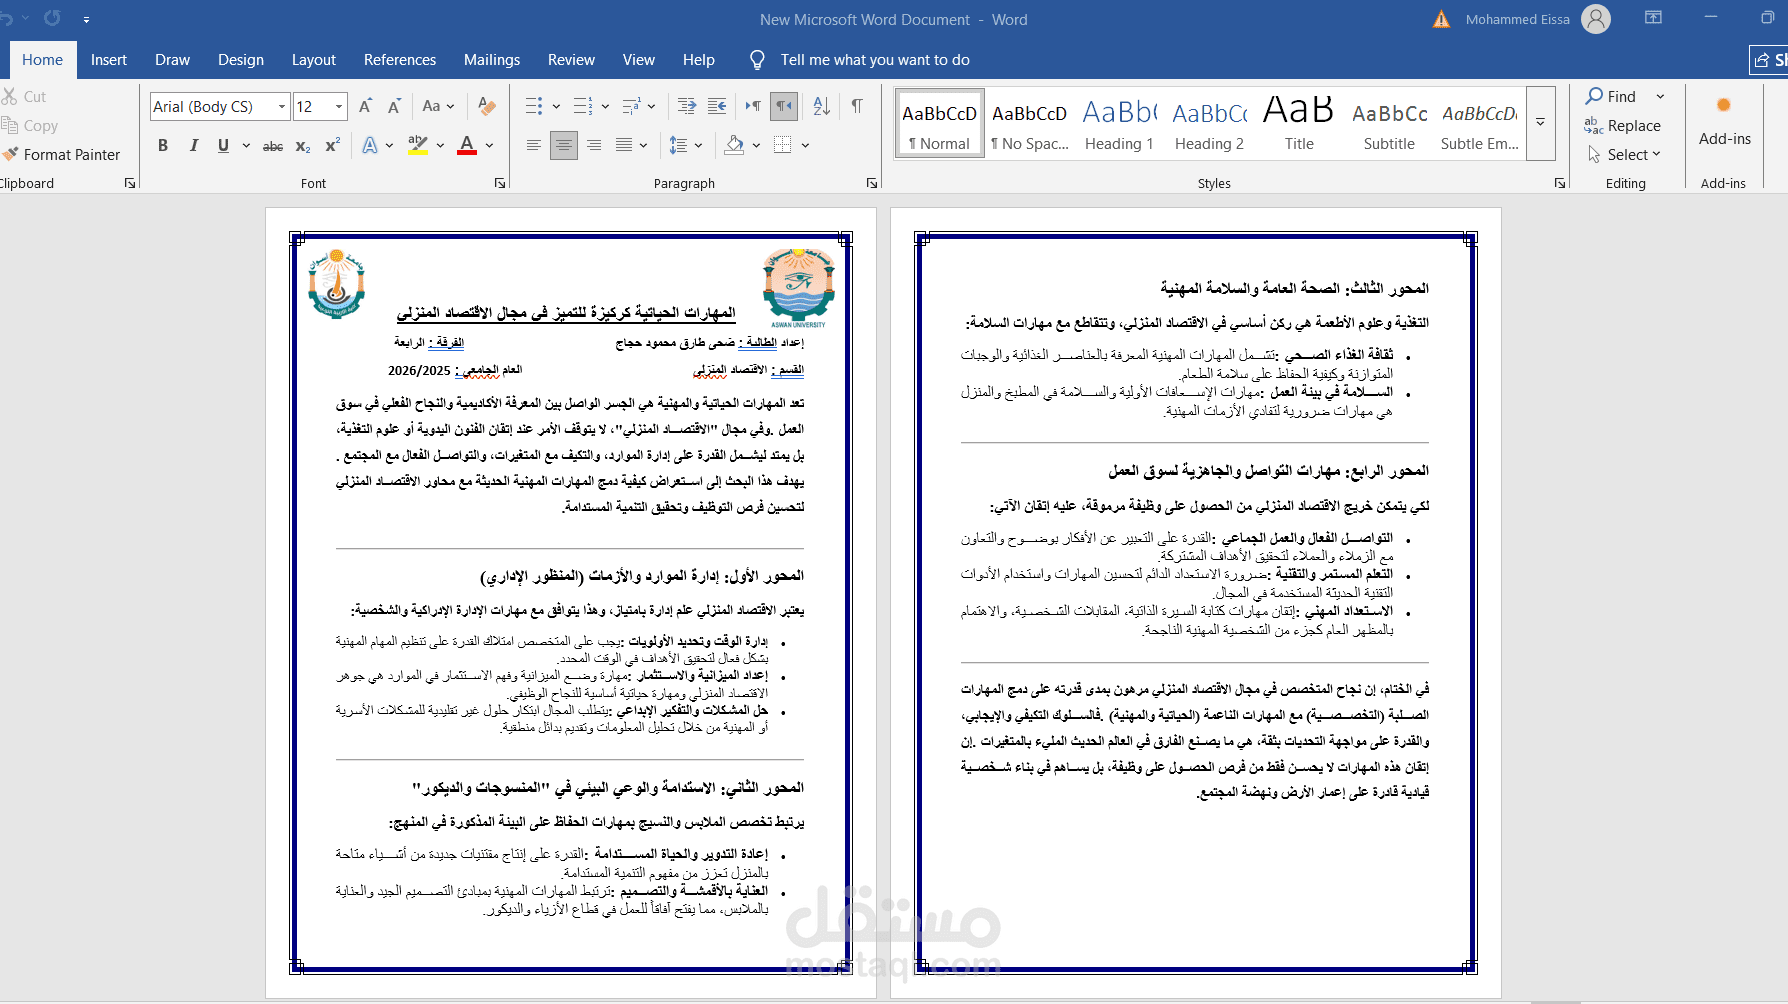Switch to the References tab
The width and height of the screenshot is (1788, 1004).
click(400, 60)
